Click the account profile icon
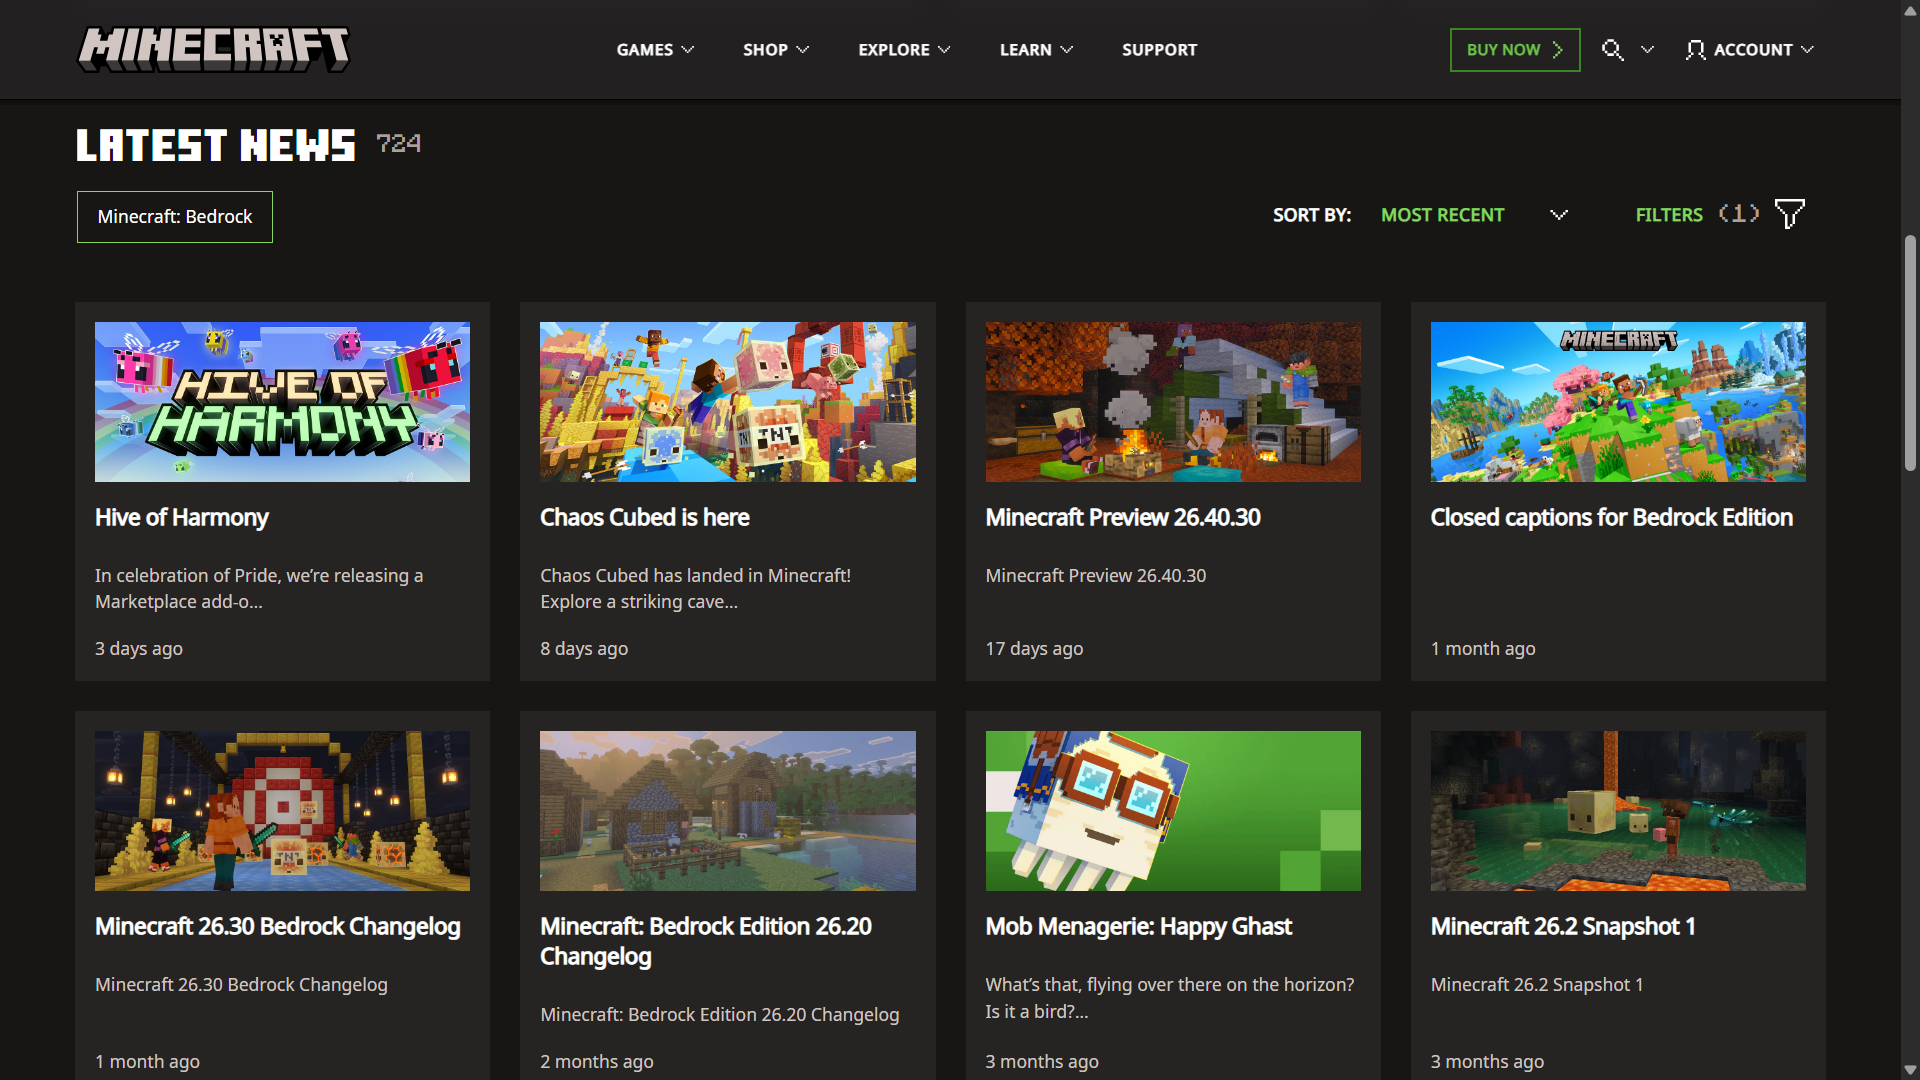This screenshot has height=1080, width=1920. click(x=1695, y=50)
